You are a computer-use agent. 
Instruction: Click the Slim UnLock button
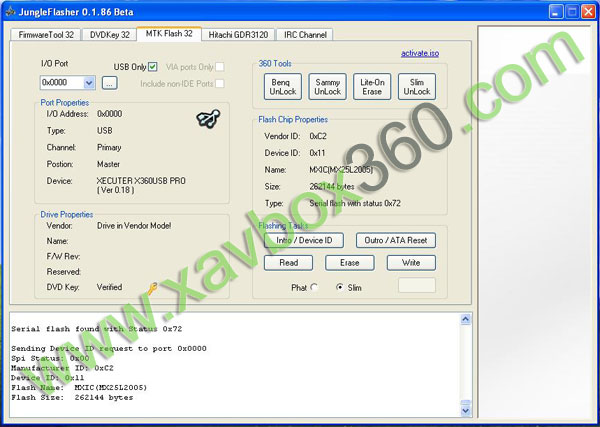417,87
